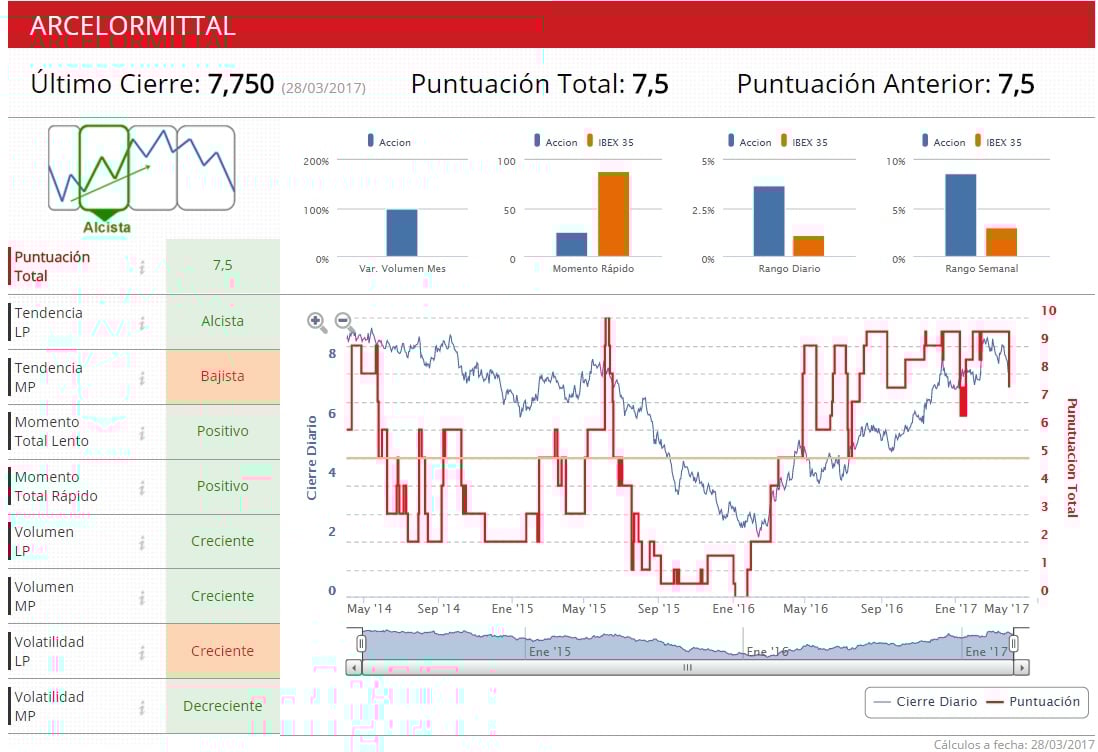Toggle Accion legend in Rango Semanal chart
Viewport: 1098px width, 752px height.
point(943,141)
